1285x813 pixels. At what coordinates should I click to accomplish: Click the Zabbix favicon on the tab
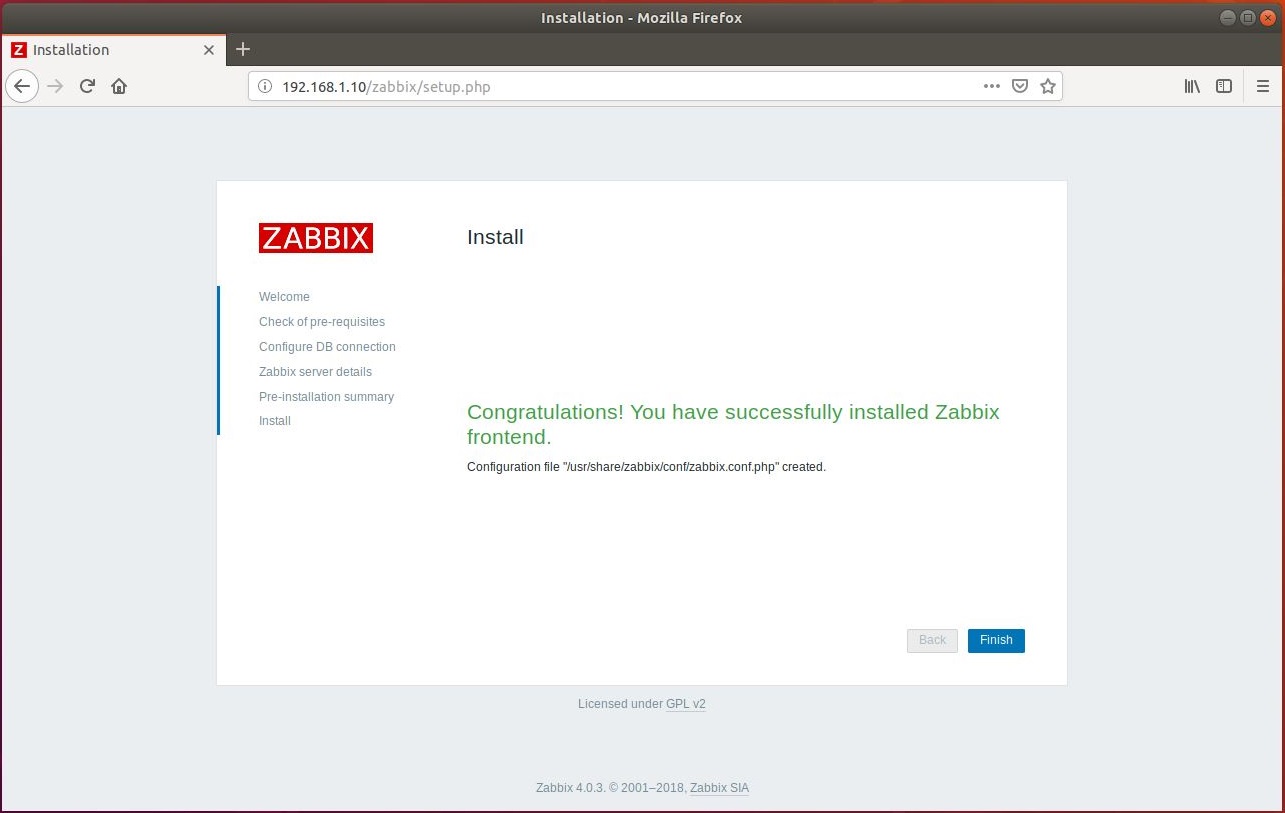tap(19, 50)
